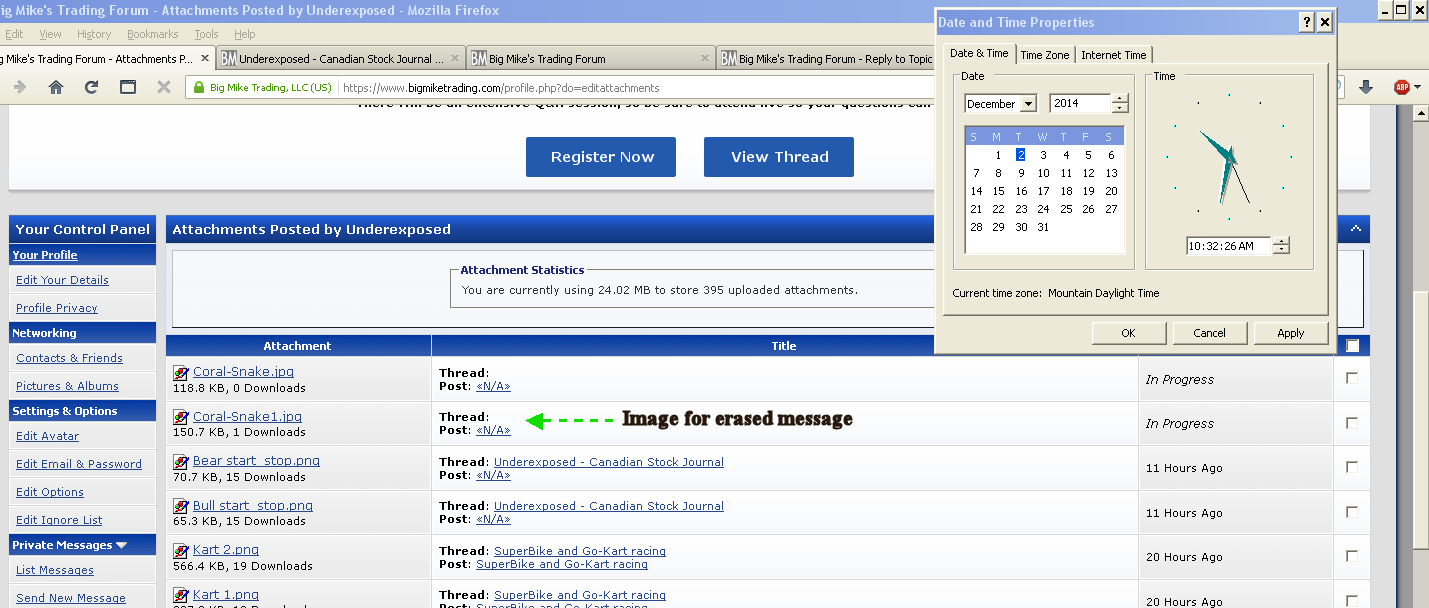
Task: Check the Coral-Snake1.jpg row checkbox
Action: click(x=1352, y=423)
